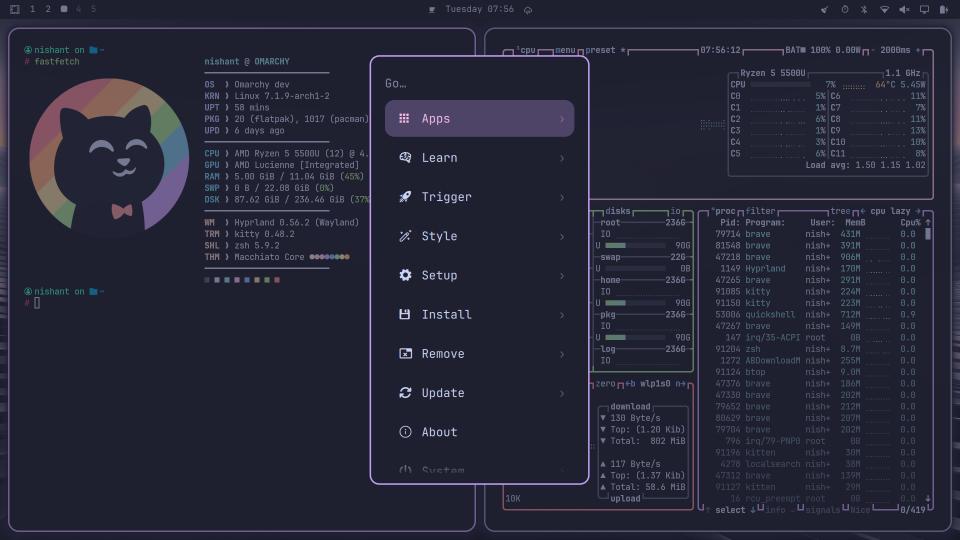Click the wlp1s0 interface label in btop

point(655,383)
